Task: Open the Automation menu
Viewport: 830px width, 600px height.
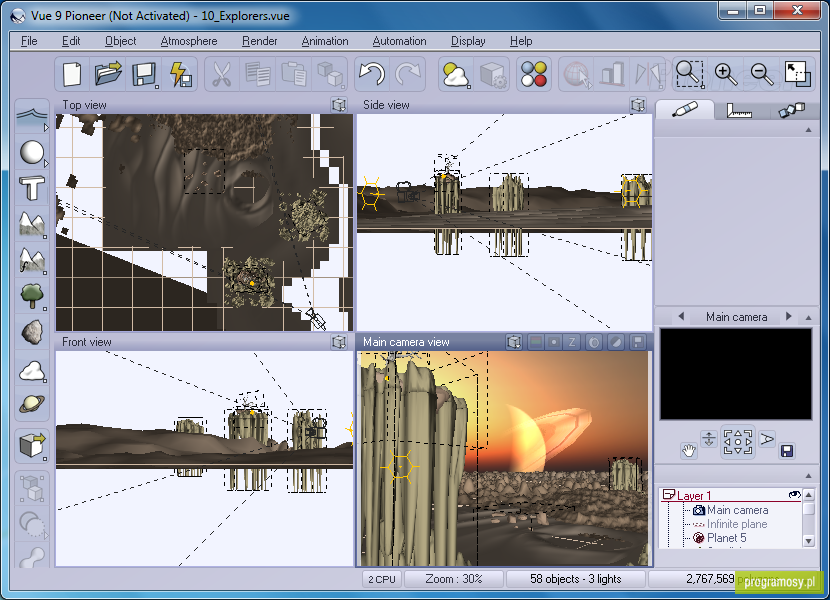Action: pyautogui.click(x=399, y=41)
